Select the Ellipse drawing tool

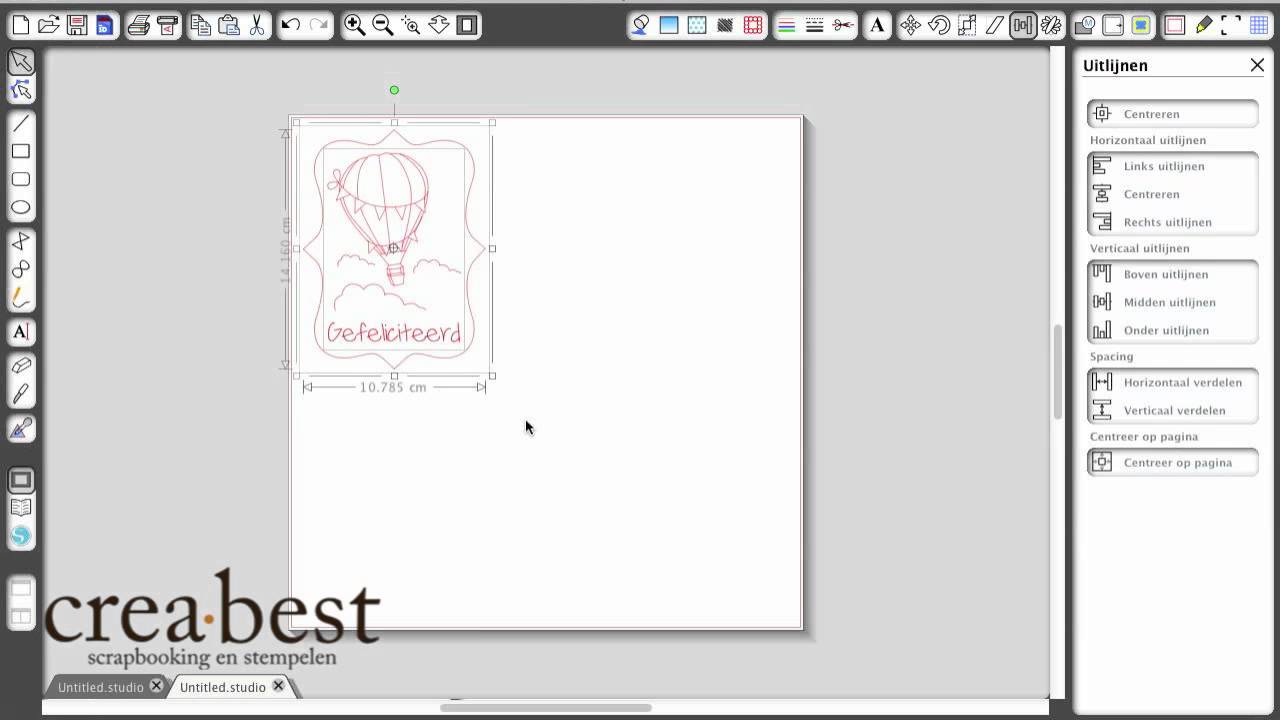coord(21,208)
